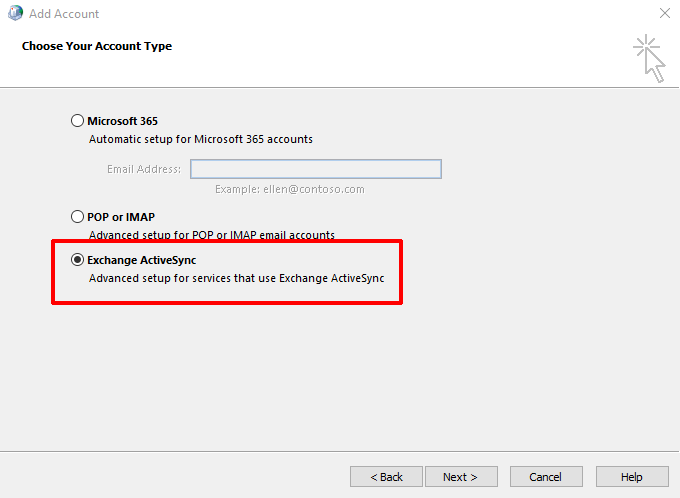Click 'Advanced setup for services' ActiveSync description
Viewport: 680px width, 498px height.
236,278
